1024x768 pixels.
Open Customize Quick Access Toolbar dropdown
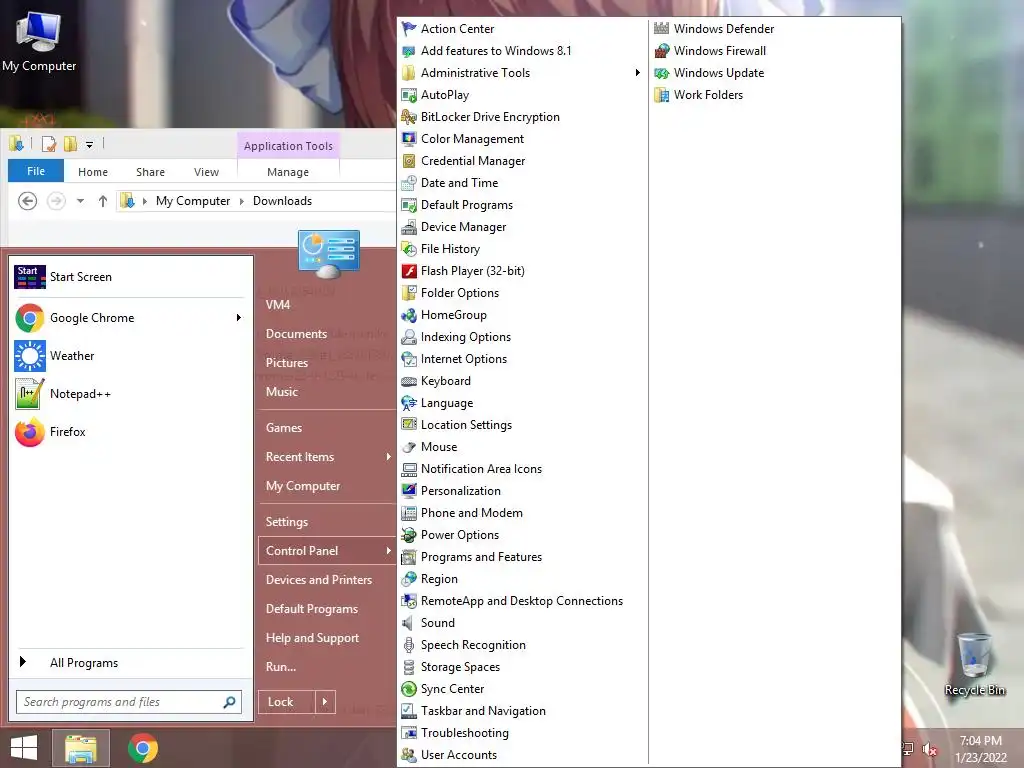pyautogui.click(x=89, y=144)
